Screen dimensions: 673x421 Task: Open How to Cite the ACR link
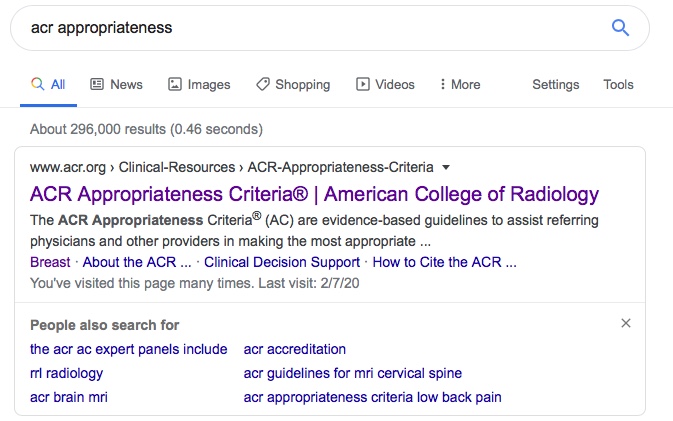click(x=444, y=262)
